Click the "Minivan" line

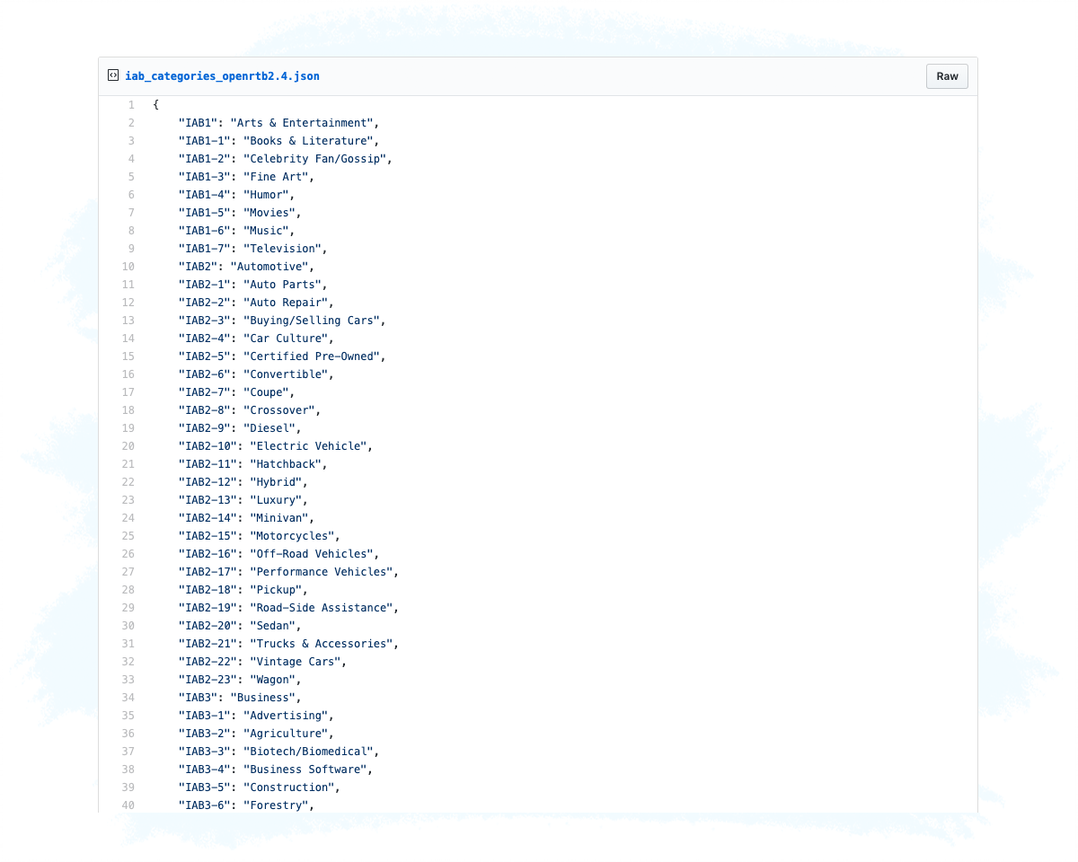pyautogui.click(x=246, y=518)
